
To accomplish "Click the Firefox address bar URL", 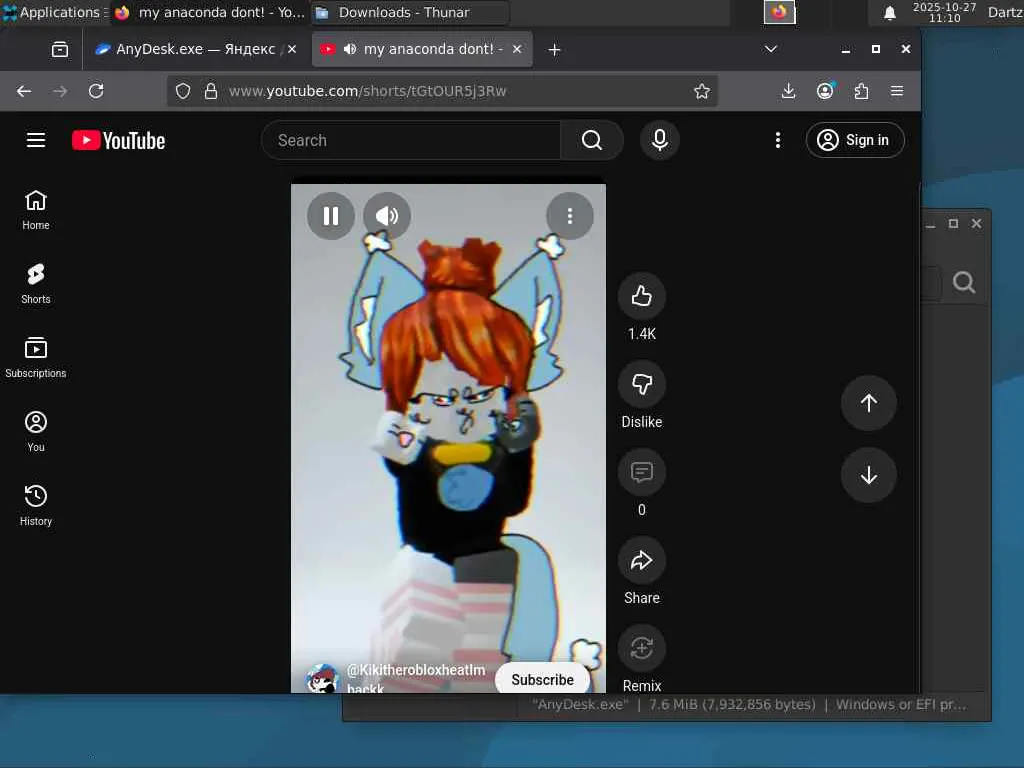I will (367, 91).
